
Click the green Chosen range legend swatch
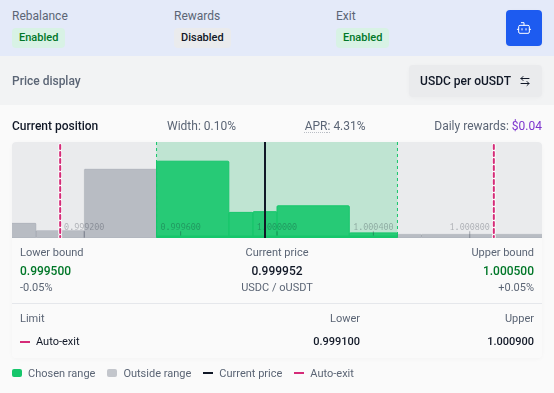tap(17, 373)
